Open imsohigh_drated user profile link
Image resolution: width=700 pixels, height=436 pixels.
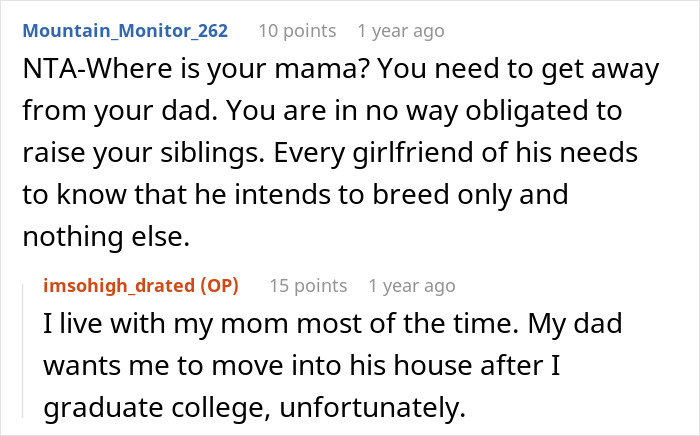pos(120,285)
